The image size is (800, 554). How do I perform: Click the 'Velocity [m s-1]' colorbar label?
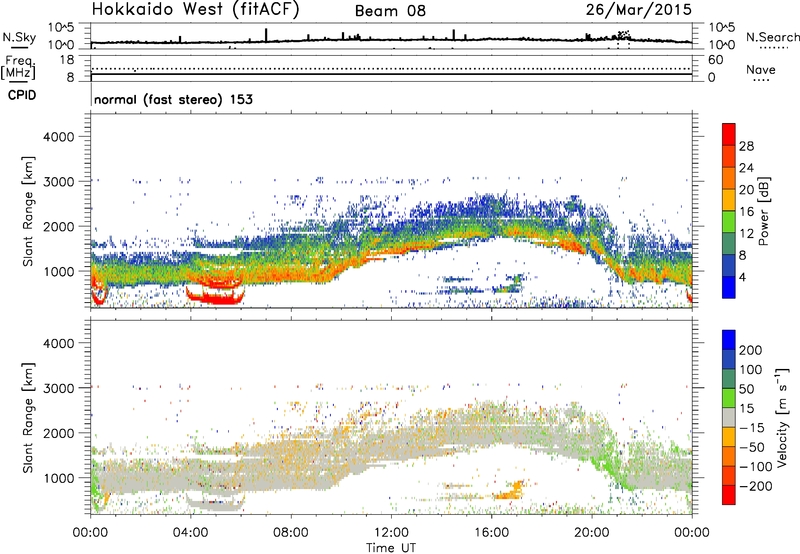coord(782,417)
